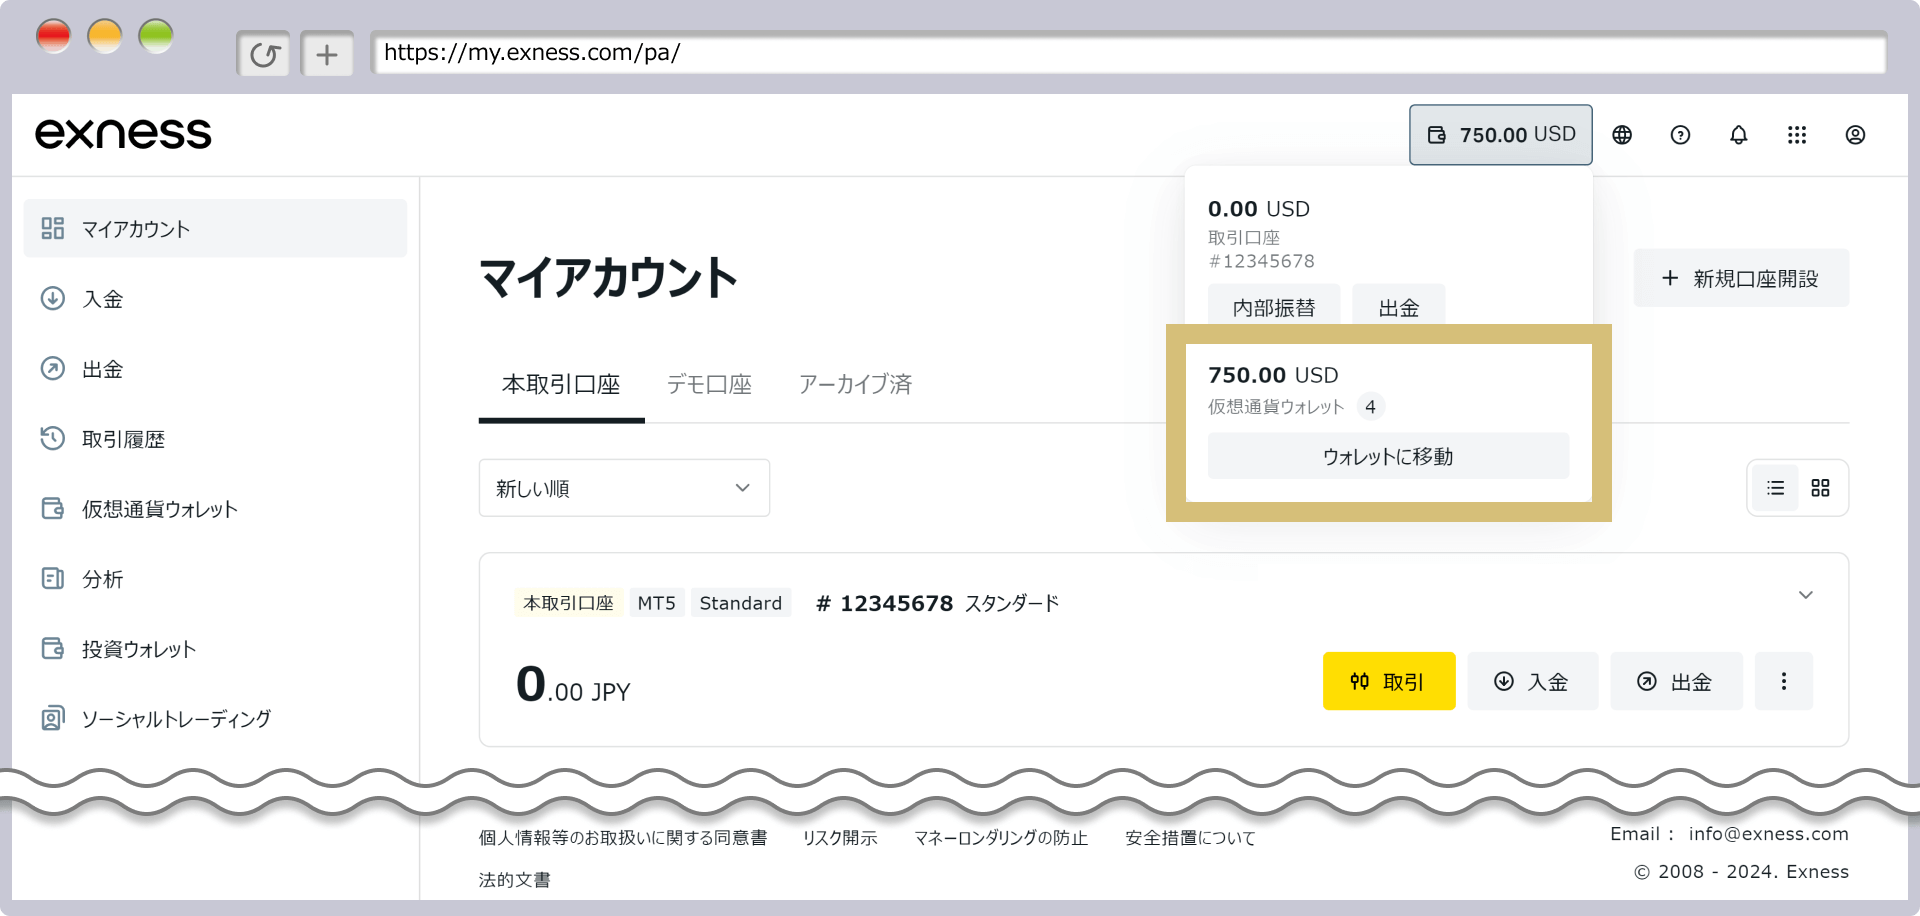Click the 内部振替 button in popup
1920x916 pixels.
click(x=1273, y=305)
